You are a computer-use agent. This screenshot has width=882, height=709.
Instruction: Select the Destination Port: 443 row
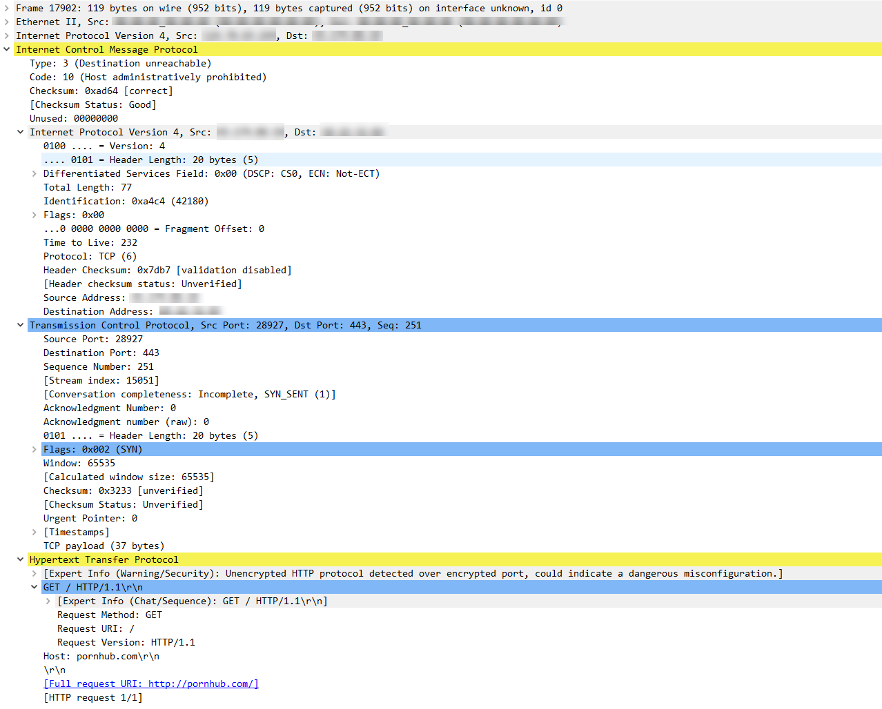point(101,353)
